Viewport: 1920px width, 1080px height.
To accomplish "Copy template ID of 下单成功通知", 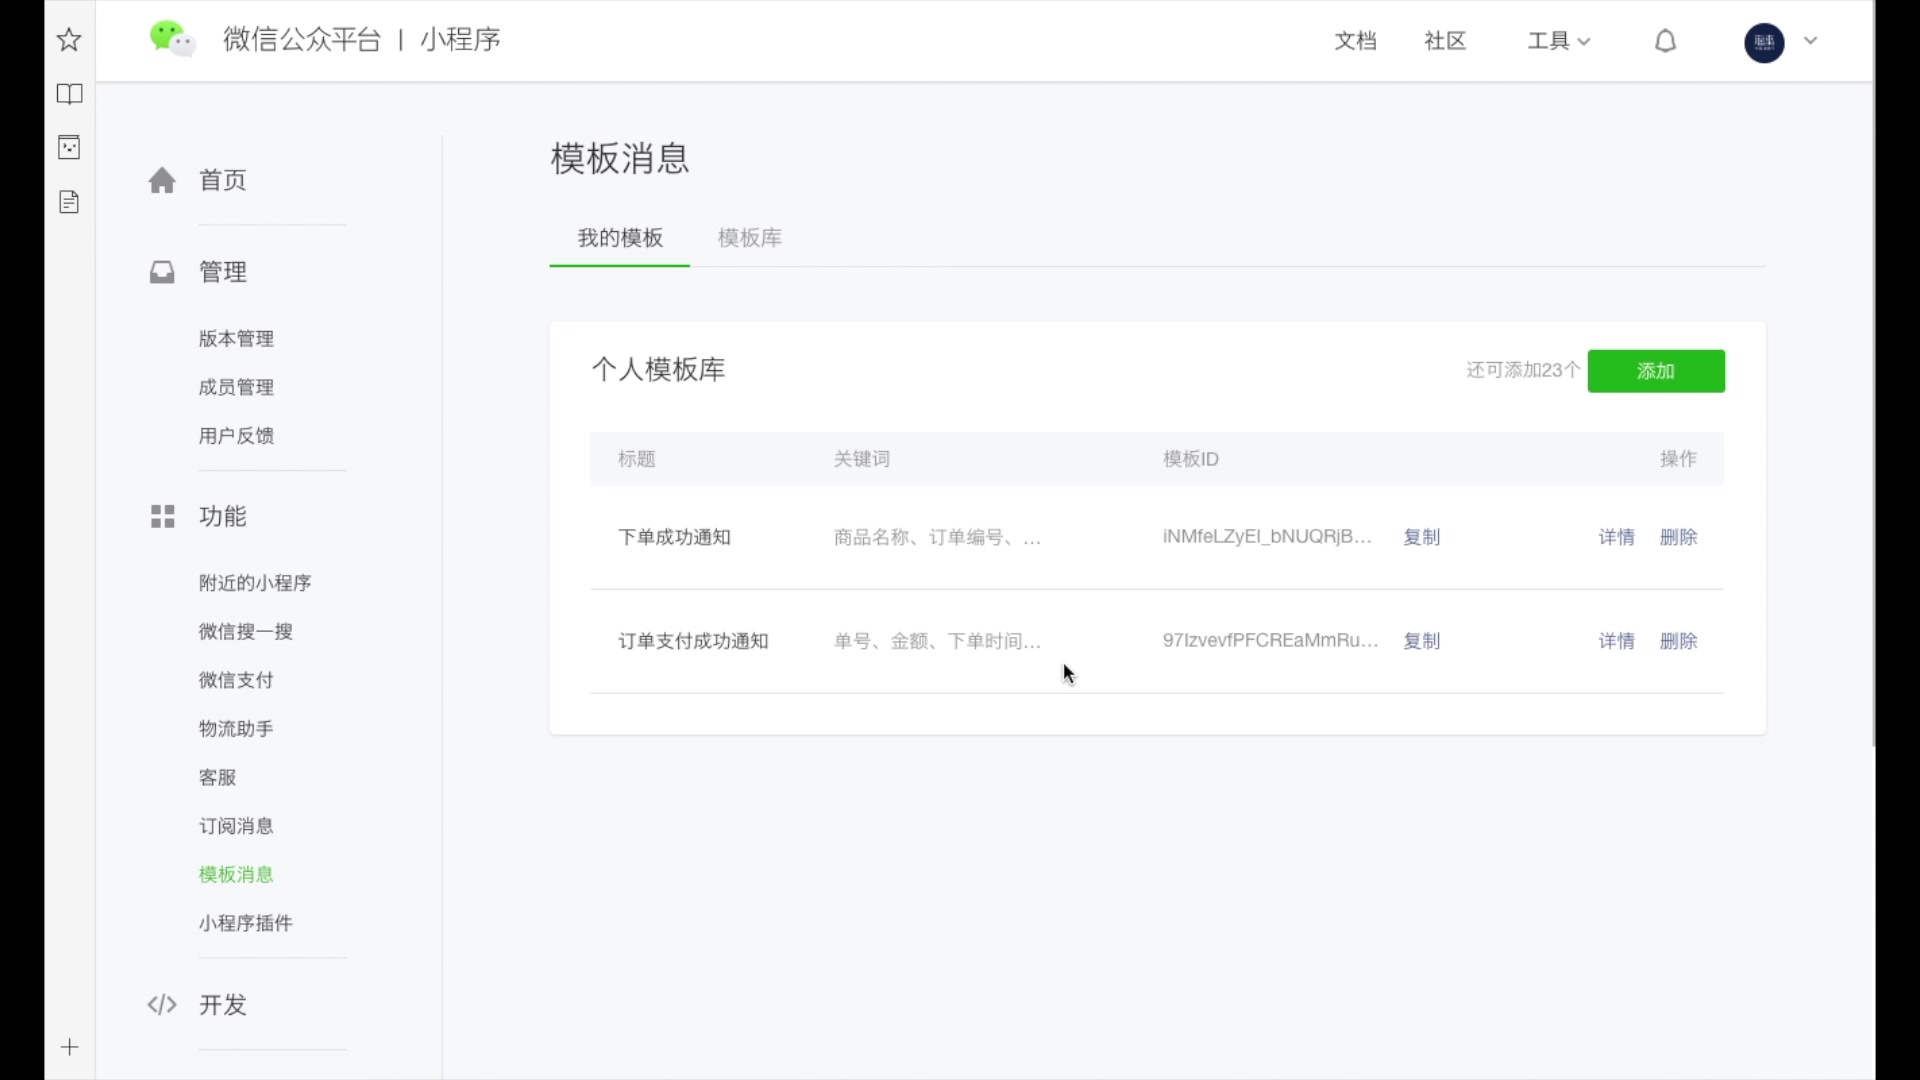I will pos(1421,537).
